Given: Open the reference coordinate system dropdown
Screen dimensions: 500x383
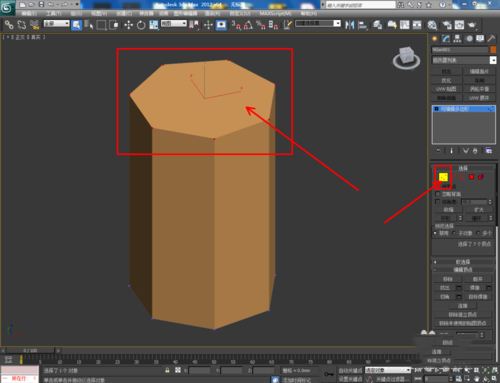Looking at the screenshot, I should 174,24.
